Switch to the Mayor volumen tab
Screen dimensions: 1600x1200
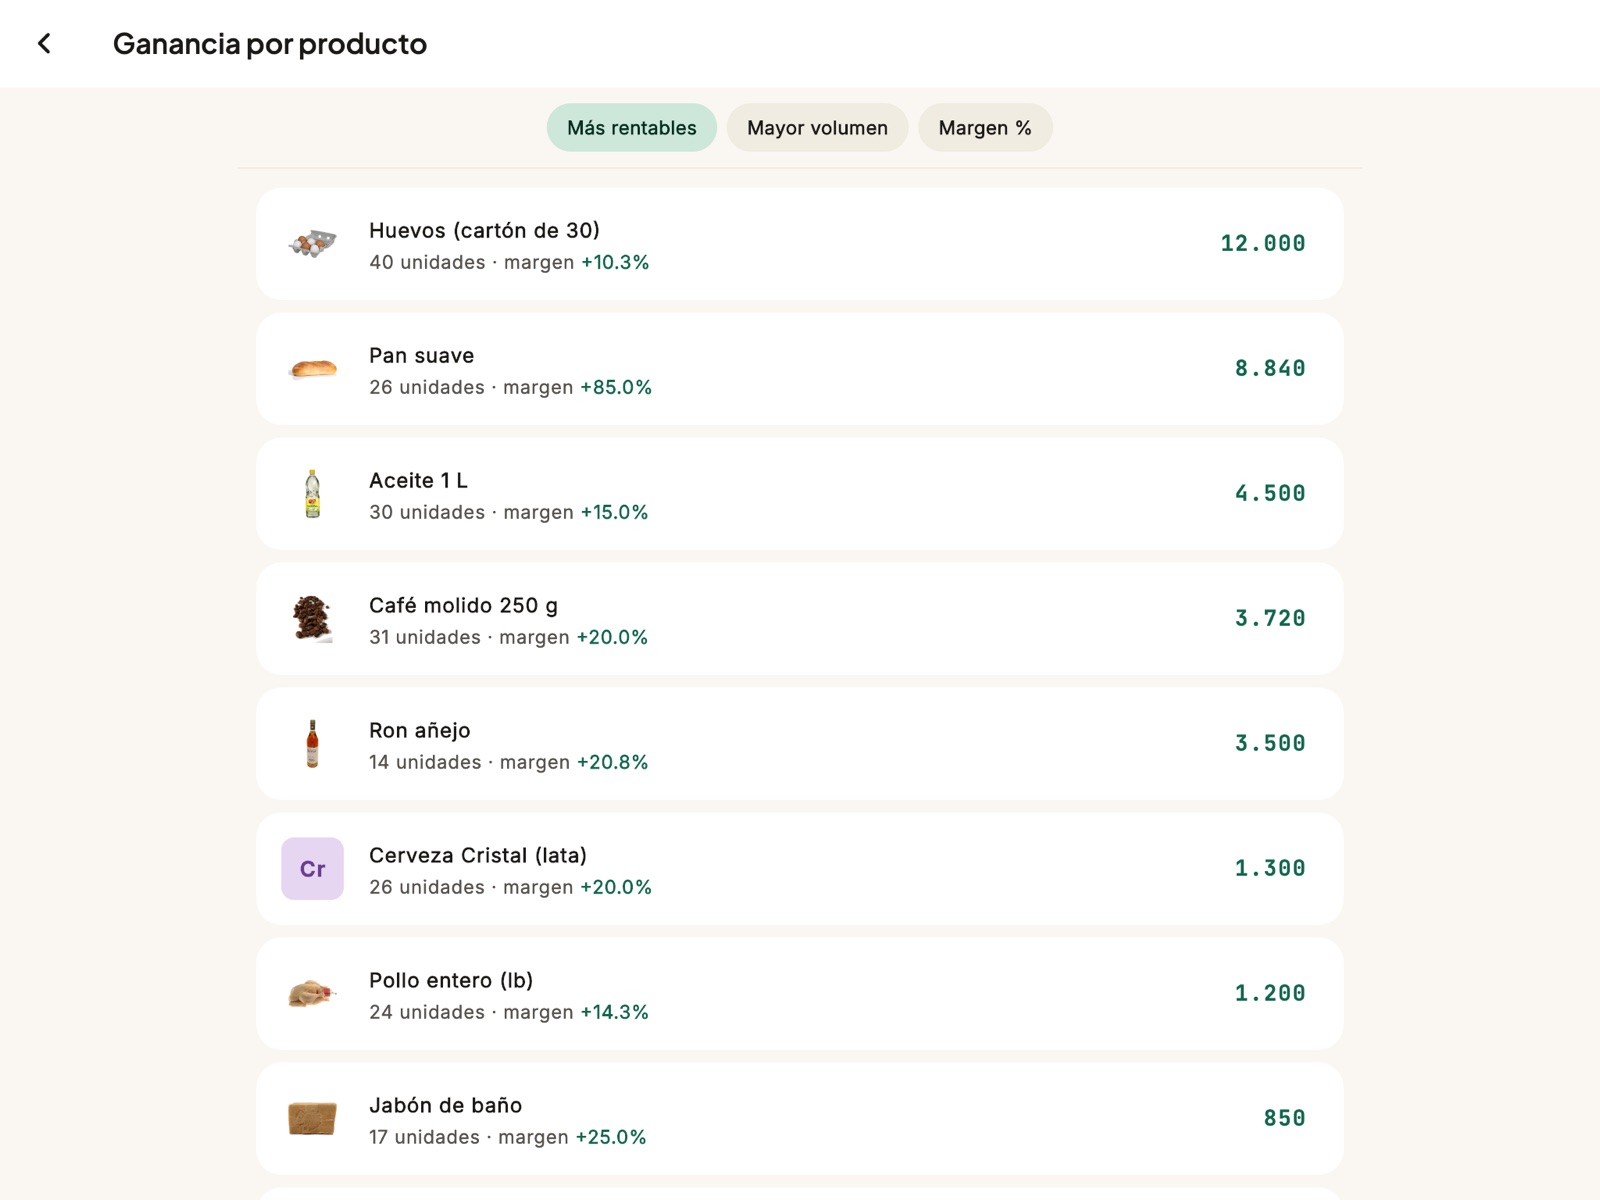click(x=817, y=128)
